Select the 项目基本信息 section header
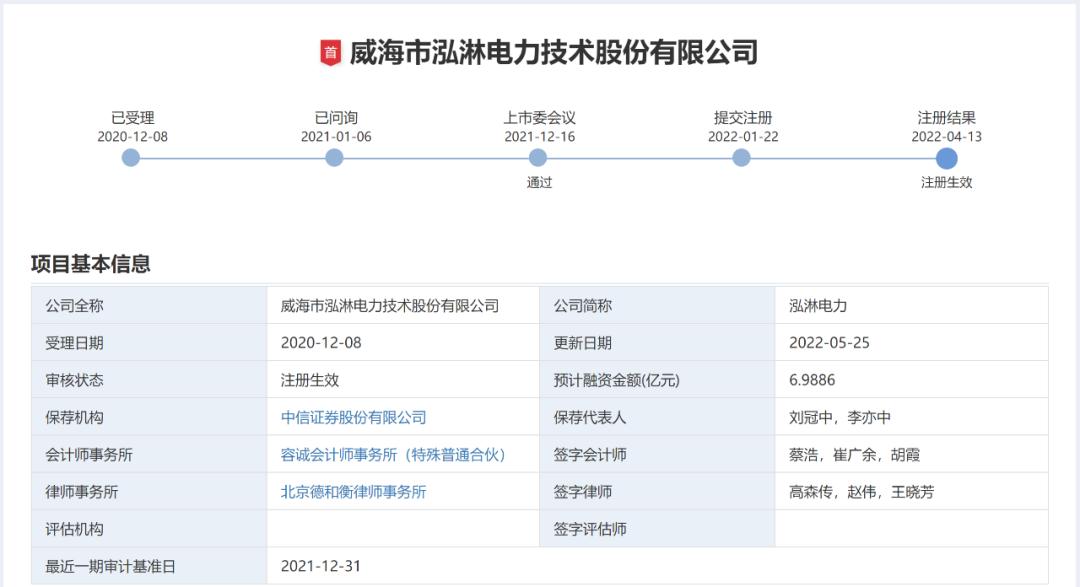1080x587 pixels. click(90, 262)
